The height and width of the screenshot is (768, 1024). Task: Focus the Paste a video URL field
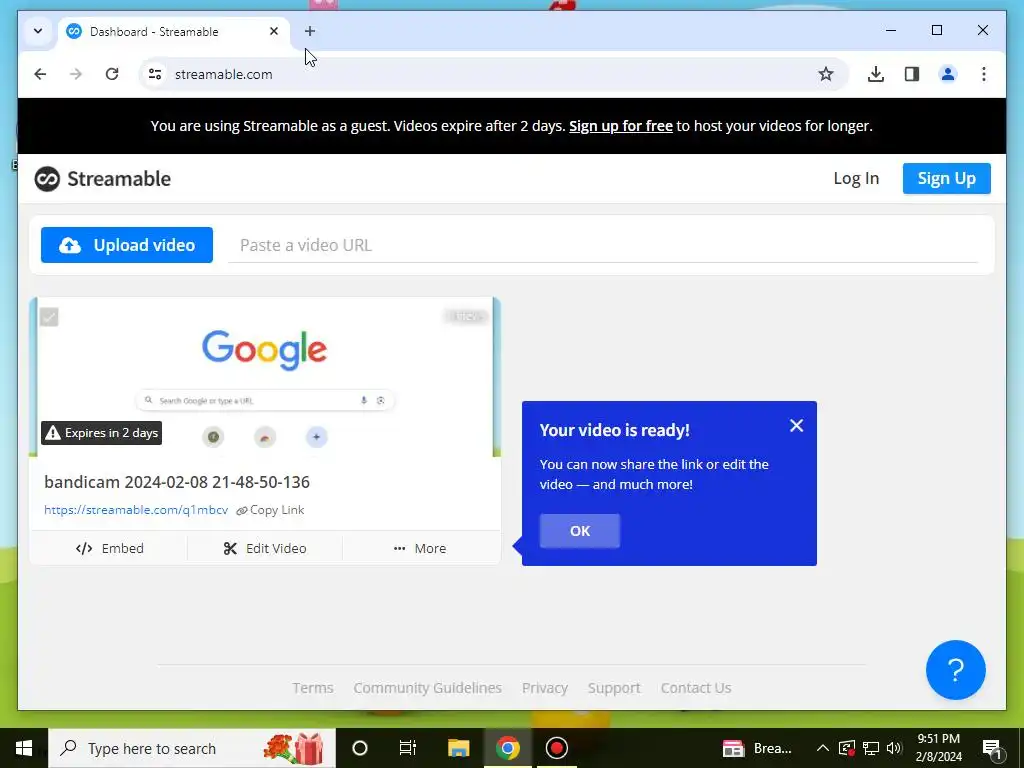coord(602,246)
